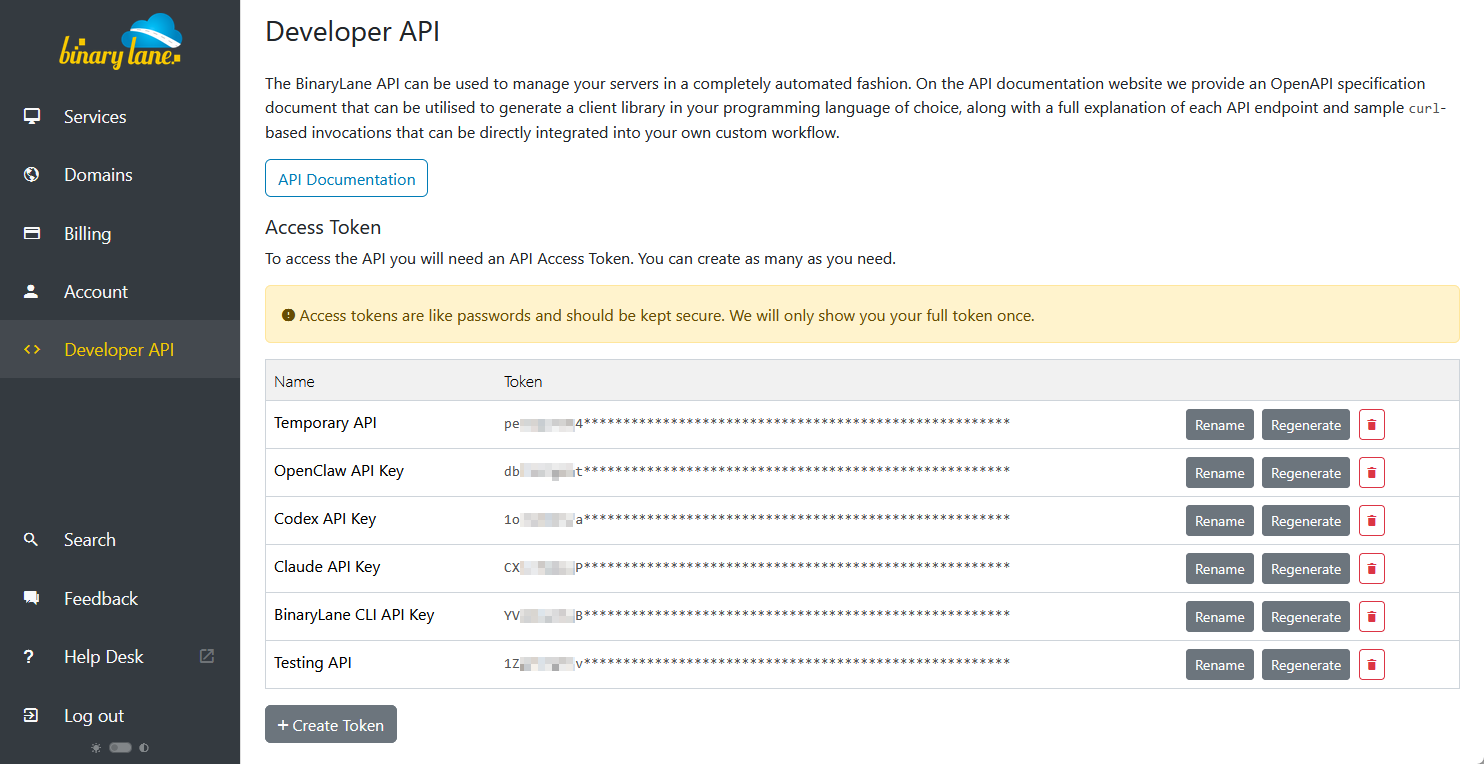Click the Services monitor icon
Image resolution: width=1484 pixels, height=764 pixels.
click(32, 116)
